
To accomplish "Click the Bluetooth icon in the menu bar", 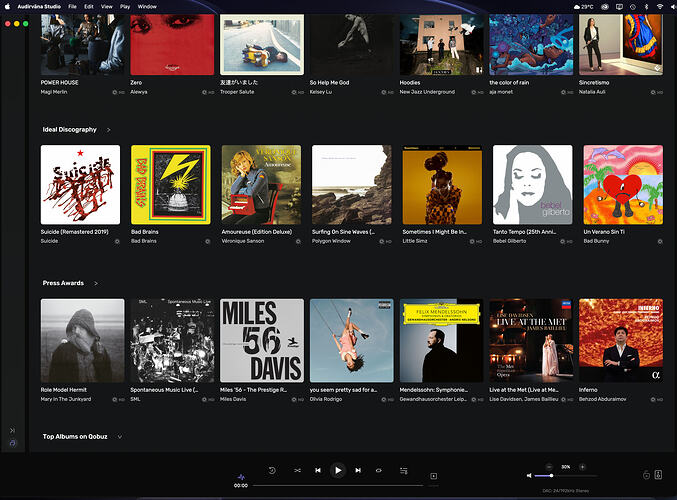I will (646, 6).
